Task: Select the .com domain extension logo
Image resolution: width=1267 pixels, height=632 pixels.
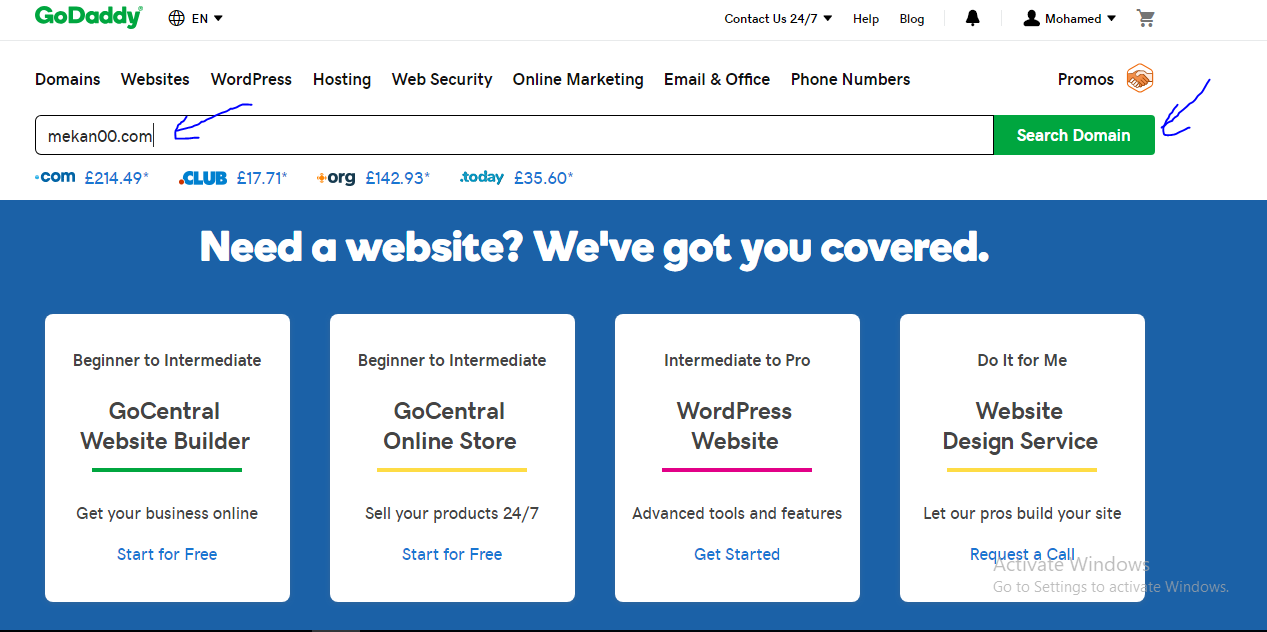Action: (x=55, y=177)
